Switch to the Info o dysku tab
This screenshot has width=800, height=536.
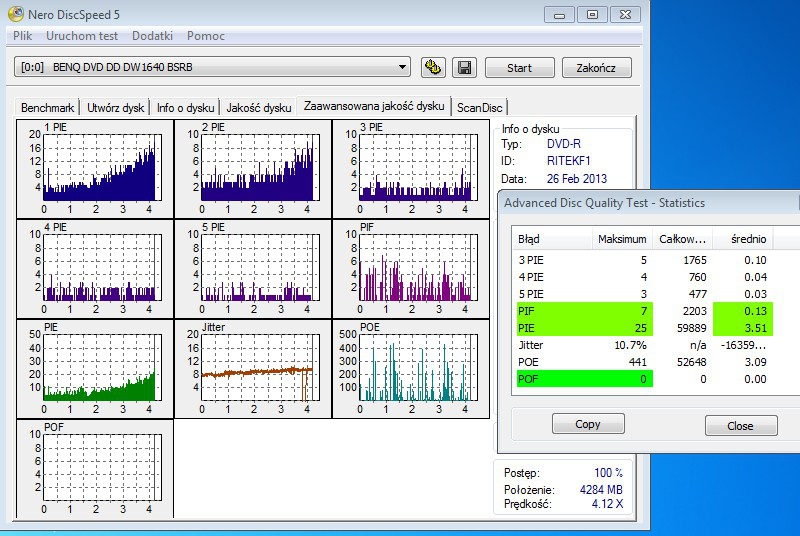click(185, 108)
